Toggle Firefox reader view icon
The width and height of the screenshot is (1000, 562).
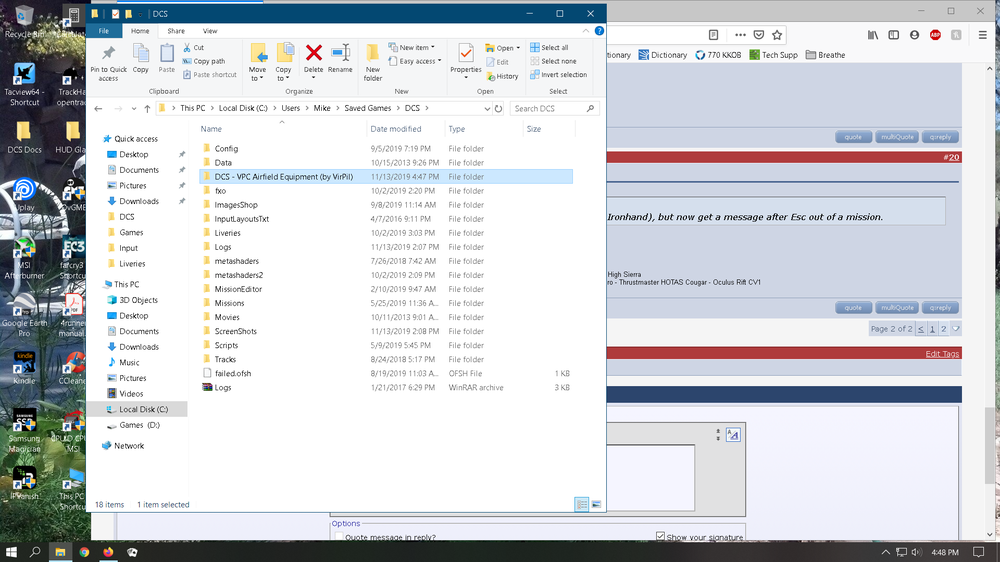[714, 35]
